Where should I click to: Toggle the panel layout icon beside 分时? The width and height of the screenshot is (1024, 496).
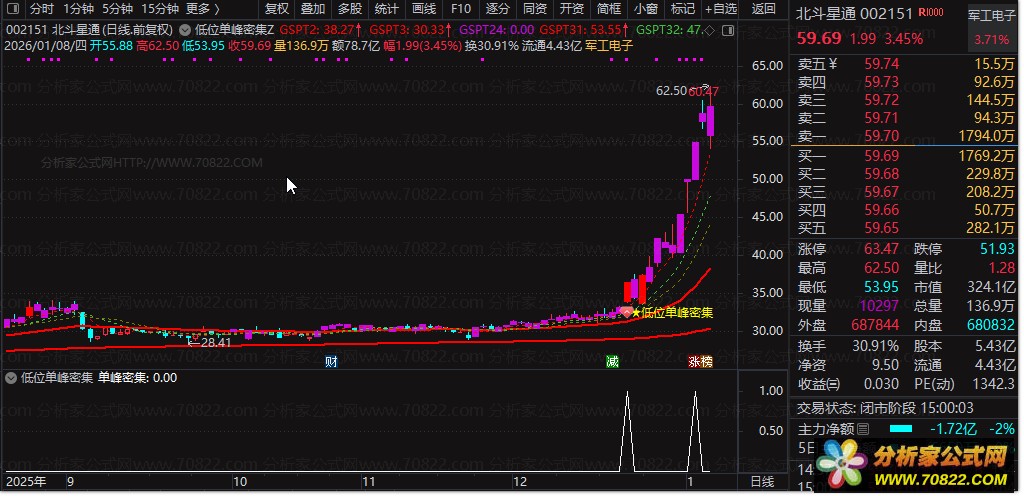tap(14, 8)
